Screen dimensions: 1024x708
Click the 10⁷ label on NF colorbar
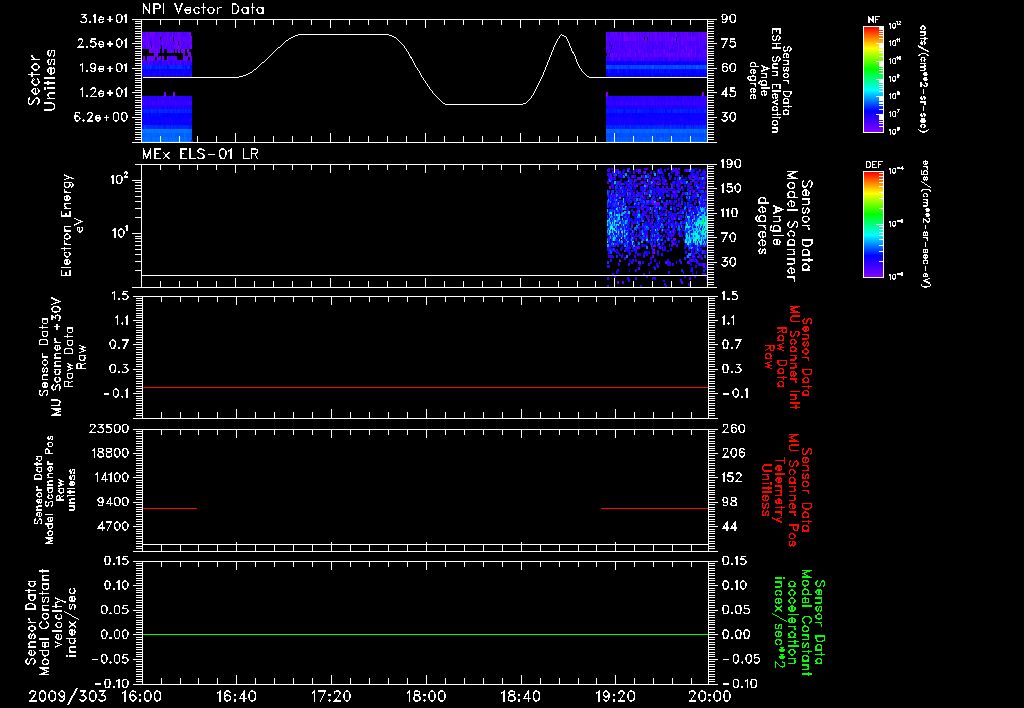(895, 114)
